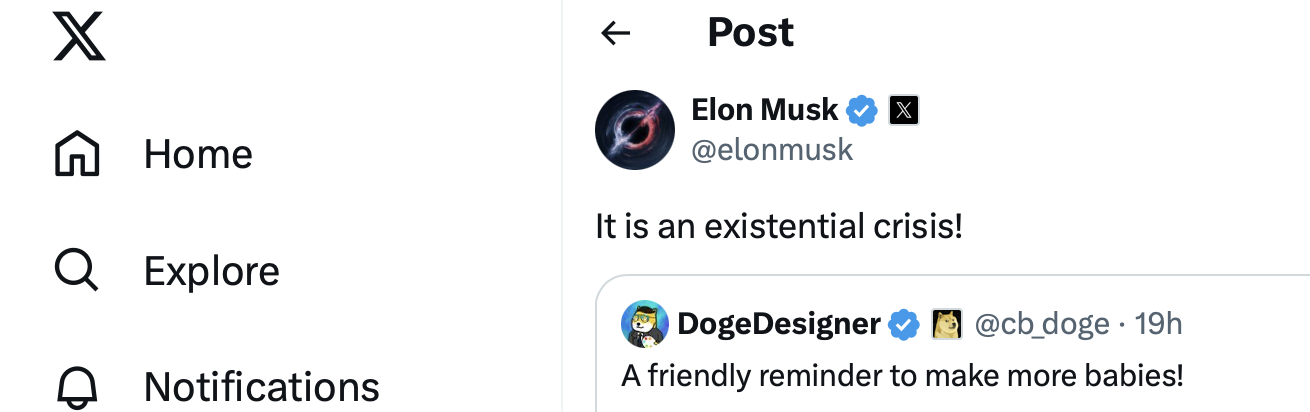
Task: Click the Home house icon
Action: [x=77, y=154]
